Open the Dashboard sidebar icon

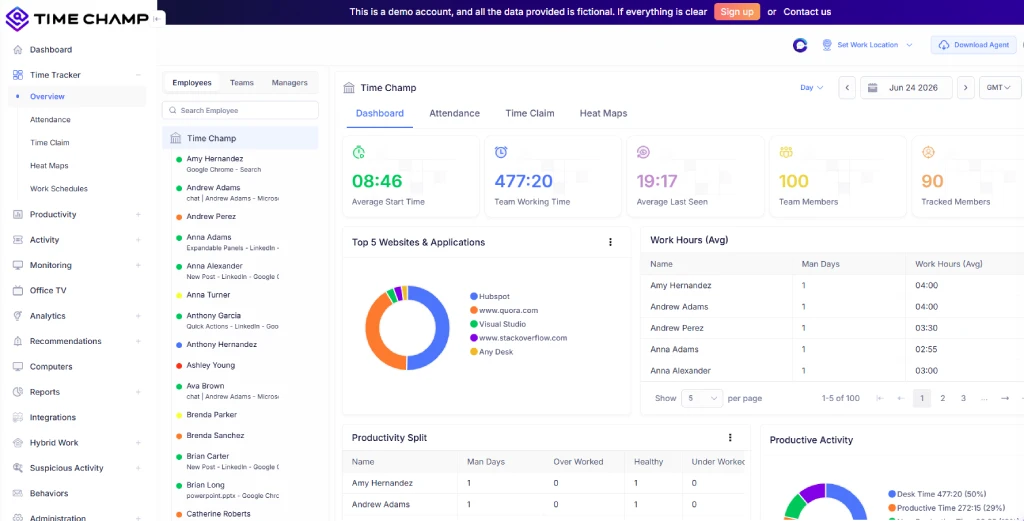pos(18,50)
